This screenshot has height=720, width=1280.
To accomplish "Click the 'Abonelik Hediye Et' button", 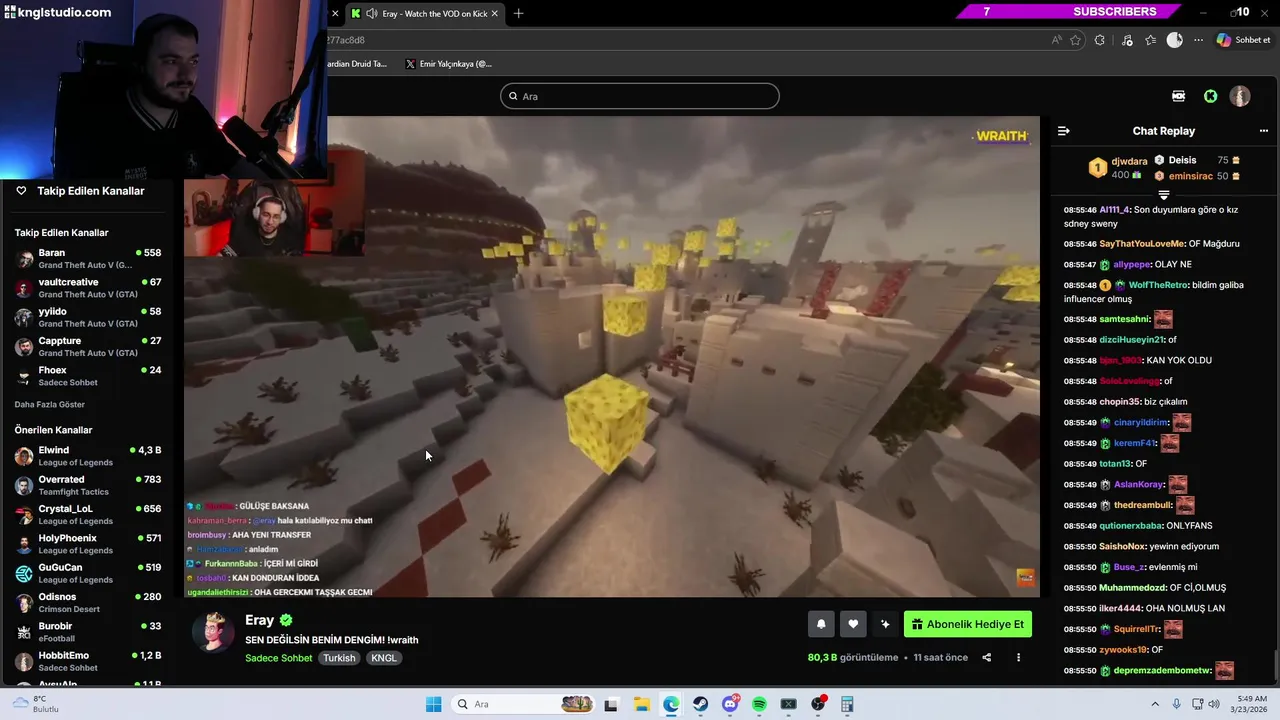I will tap(967, 624).
